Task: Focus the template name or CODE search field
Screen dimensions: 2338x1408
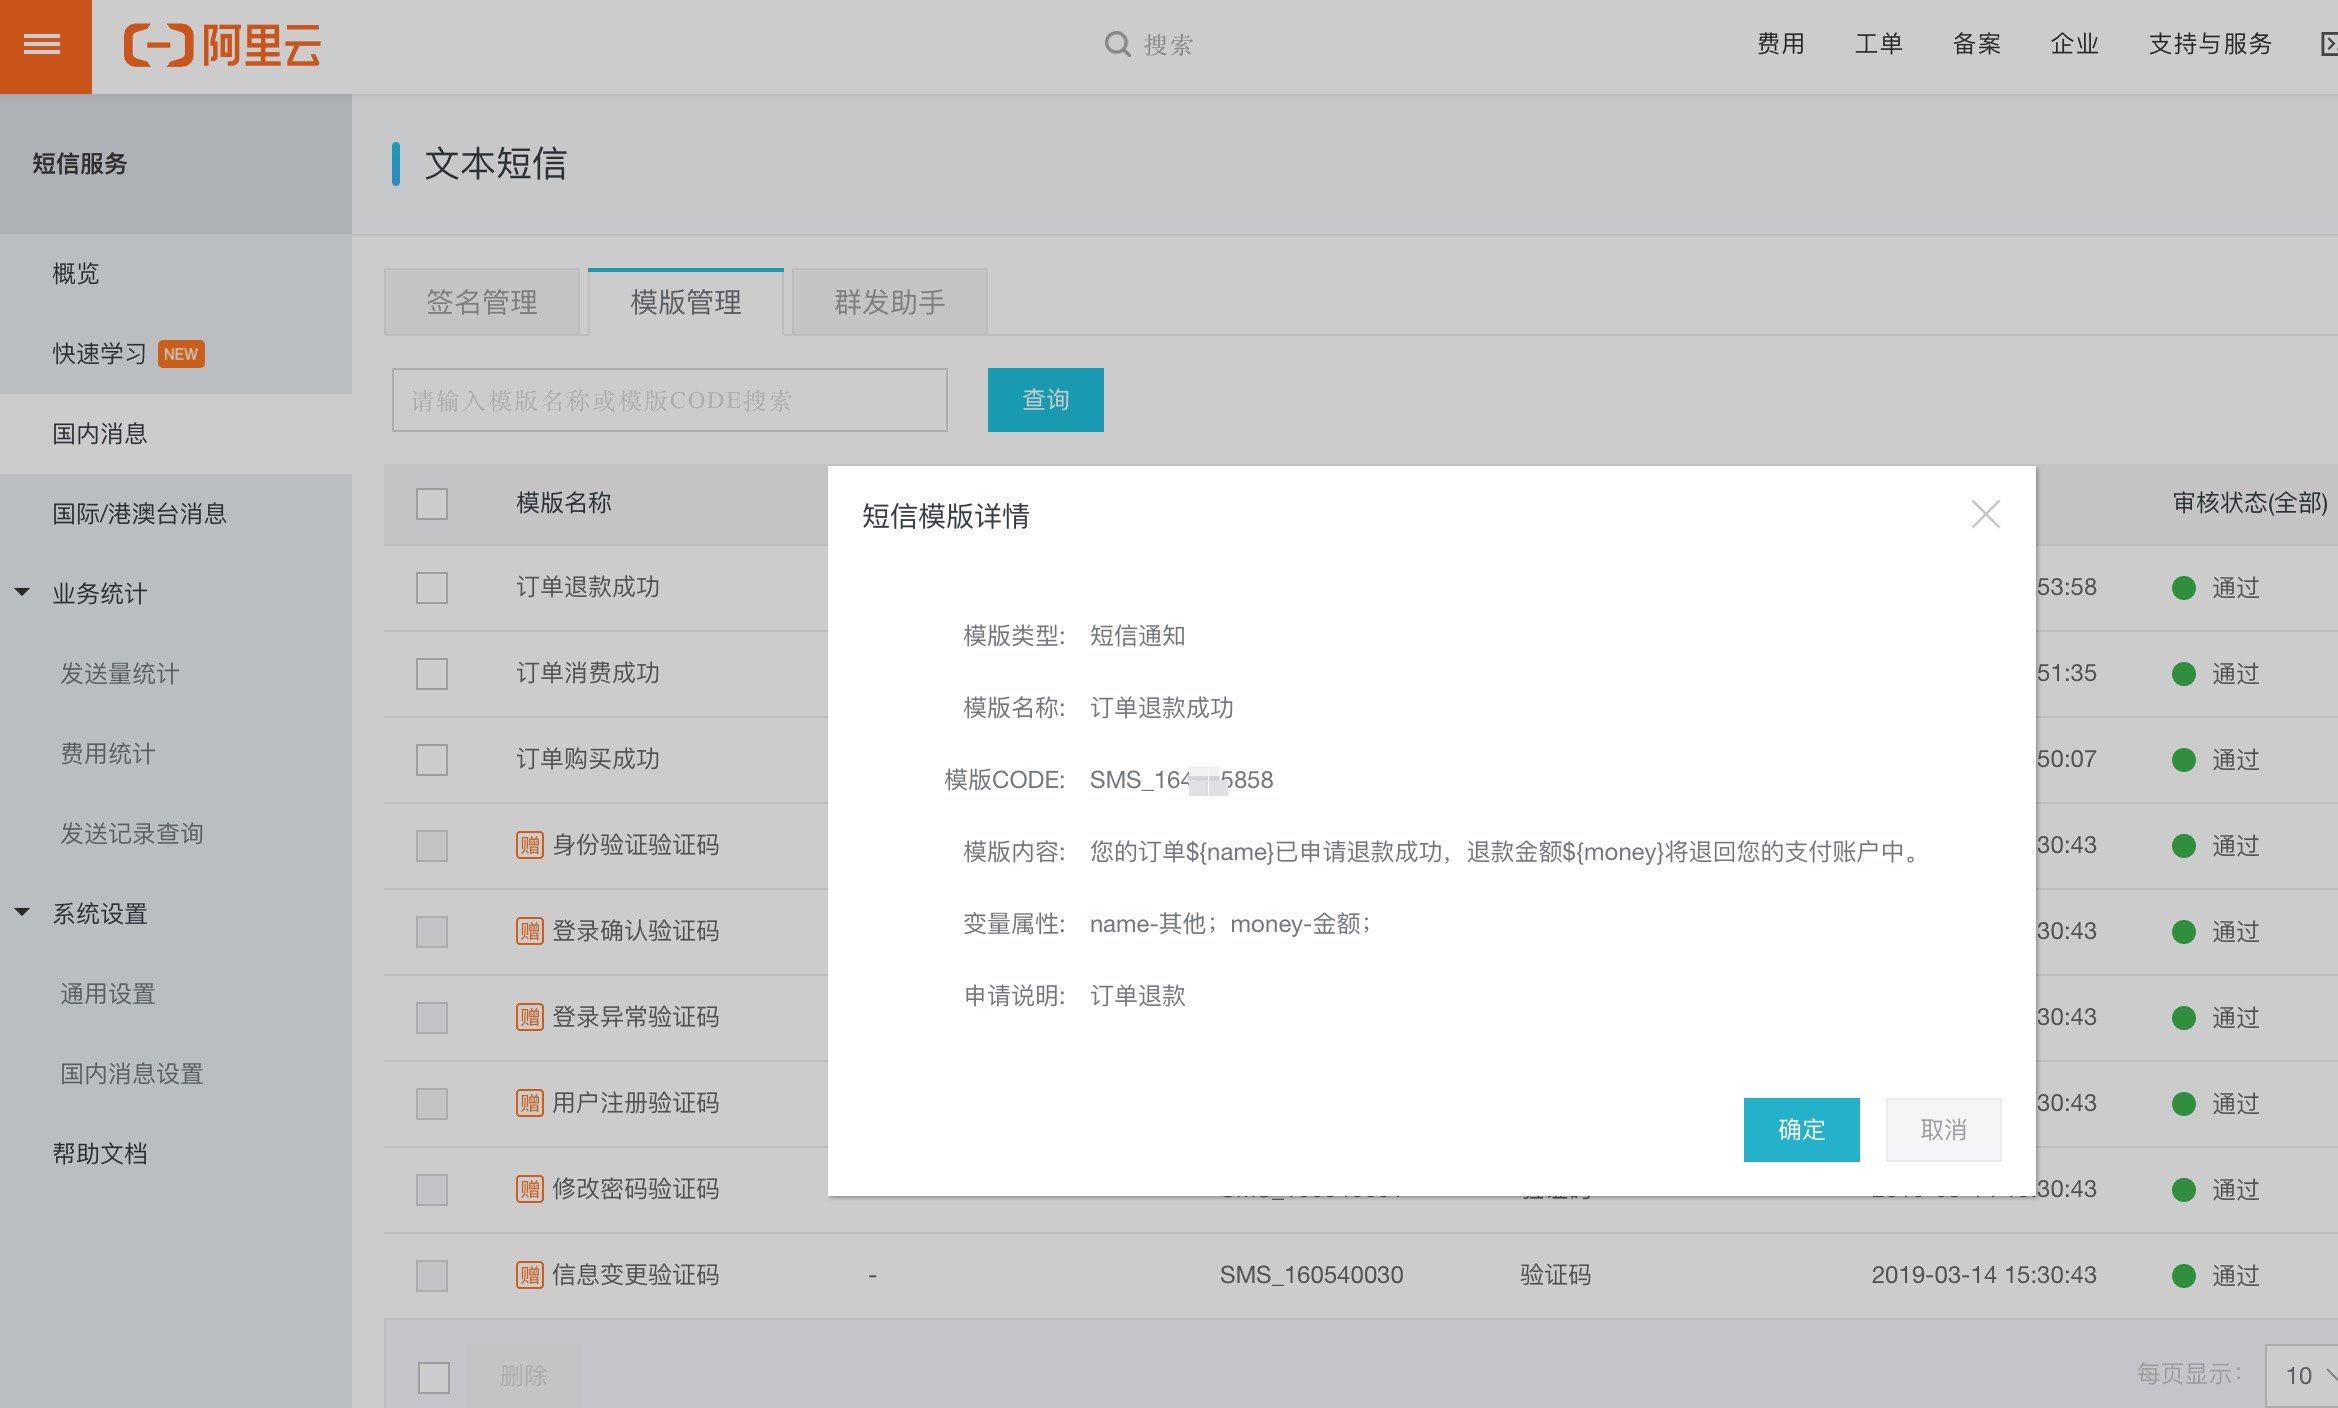Action: 669,400
